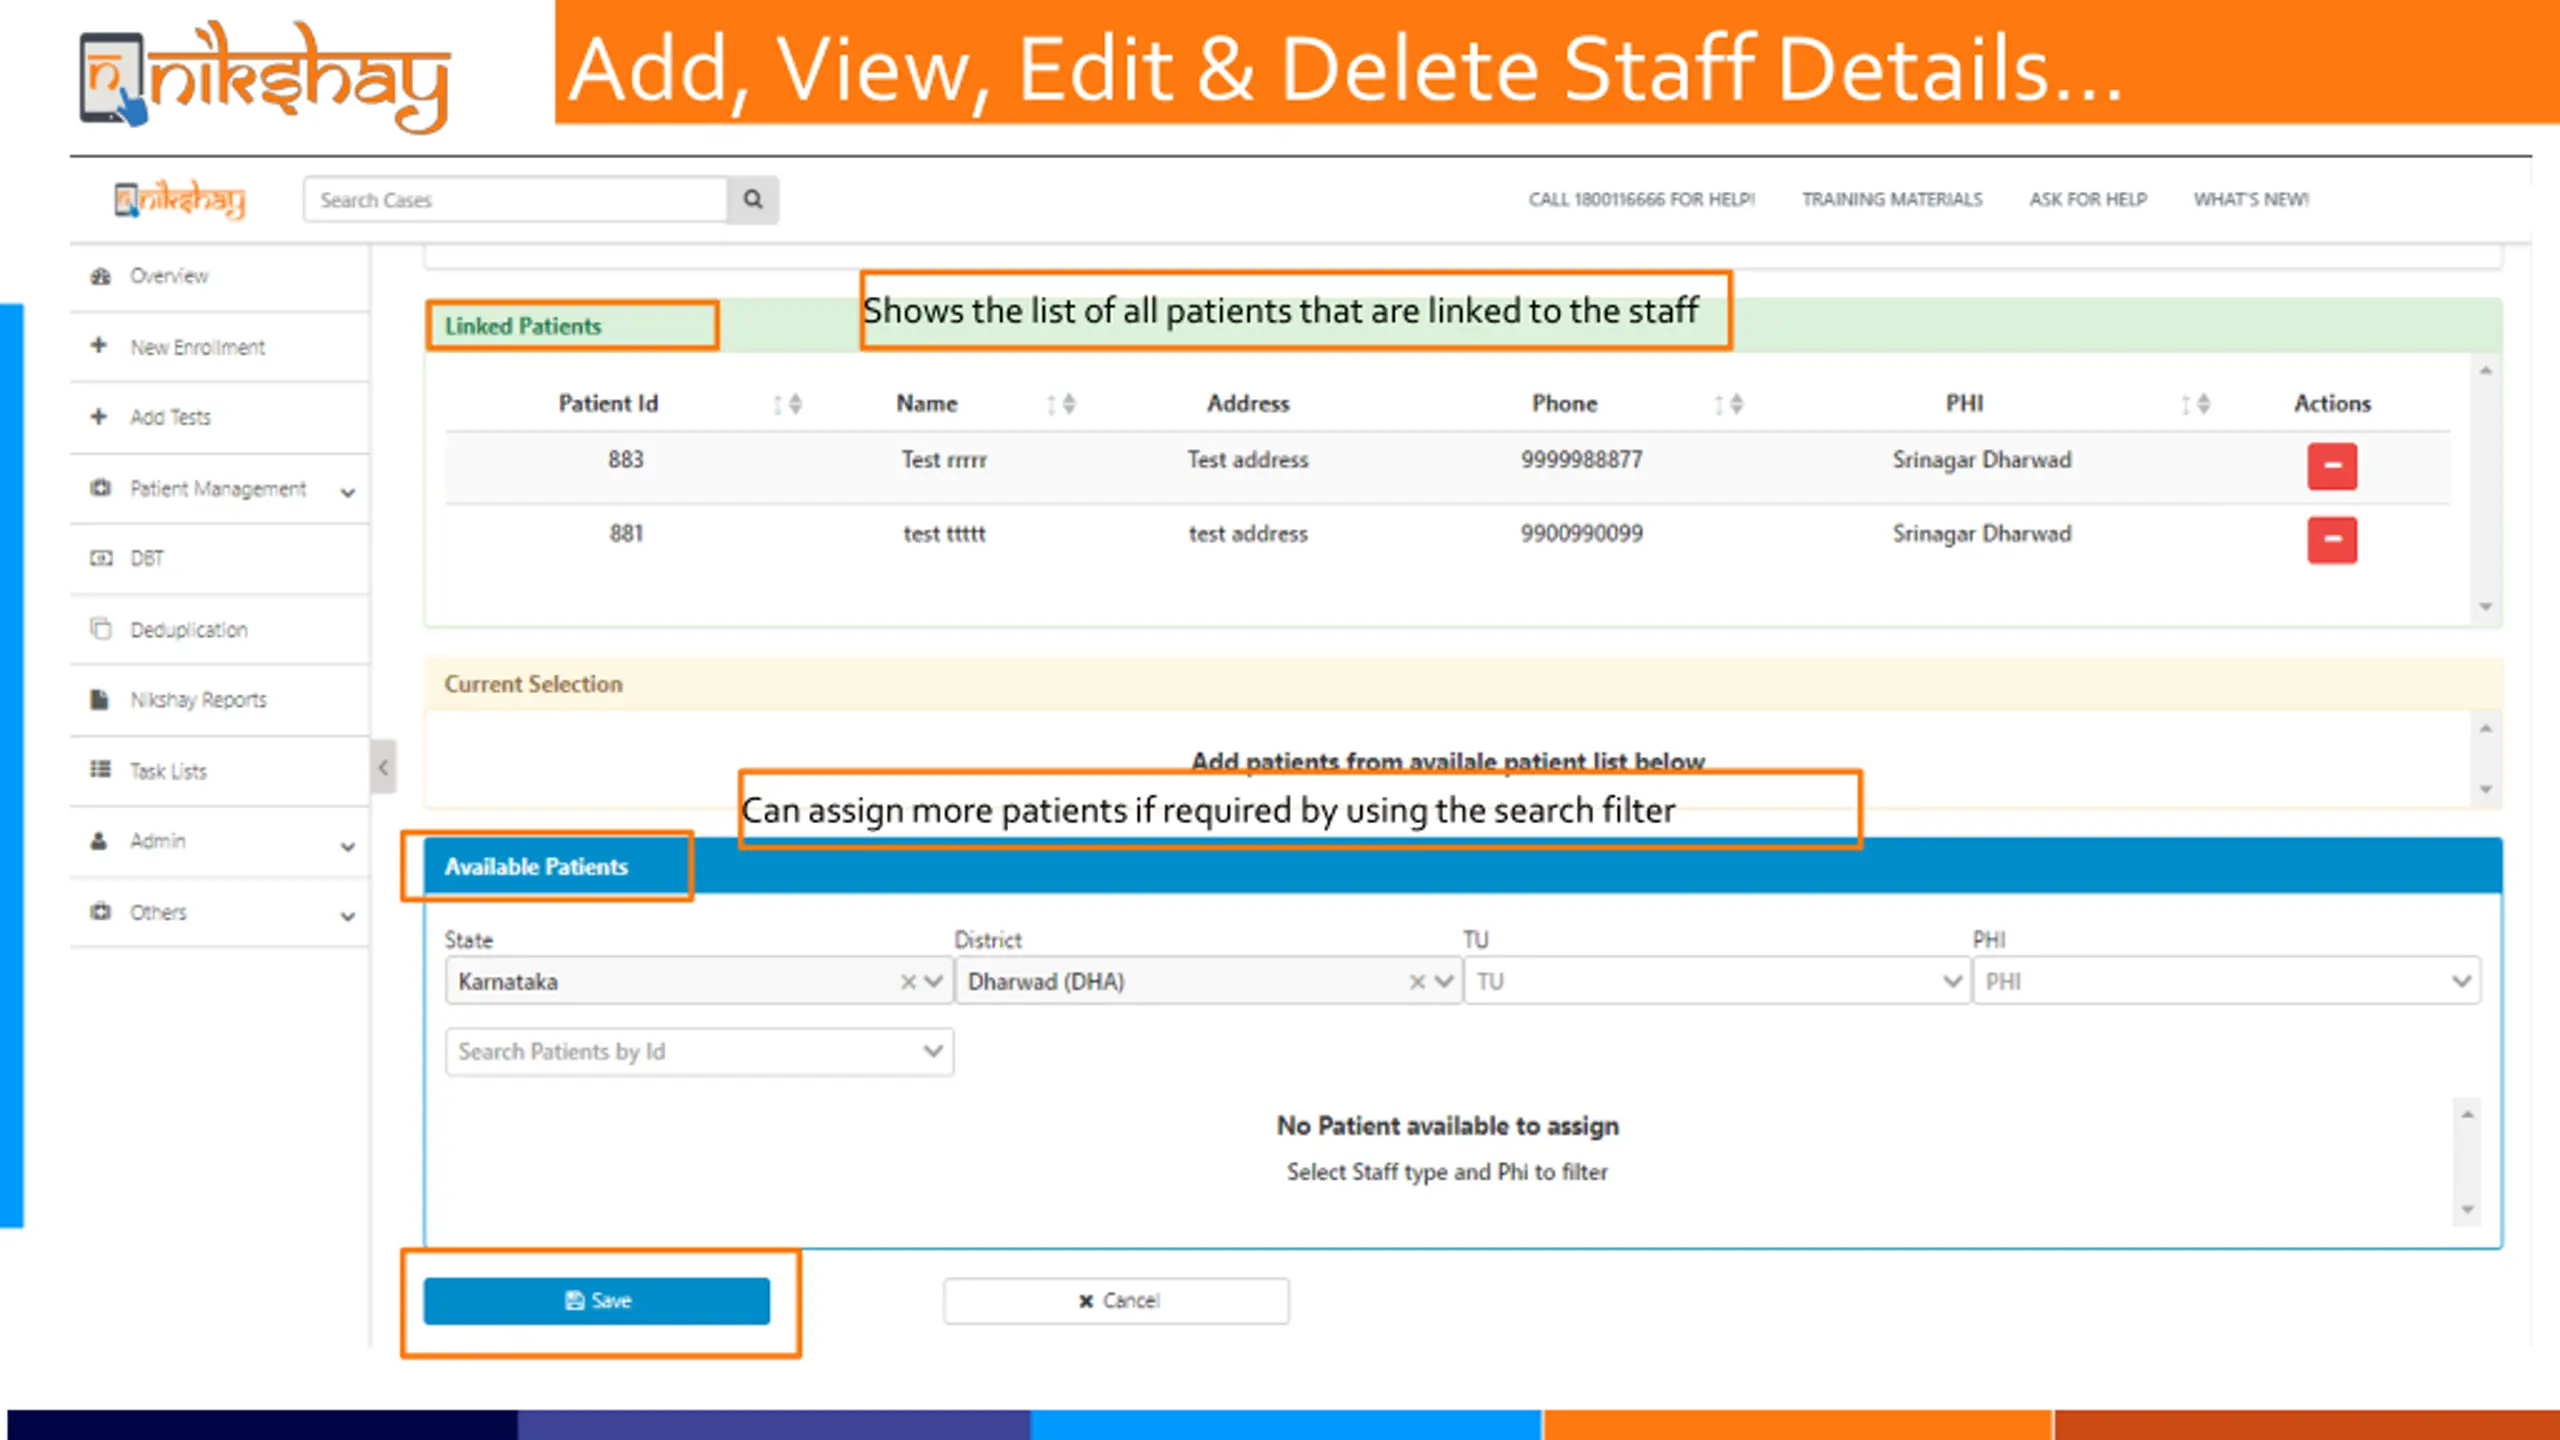This screenshot has height=1440, width=2560.
Task: Click Ask For Help link
Action: coord(2088,199)
